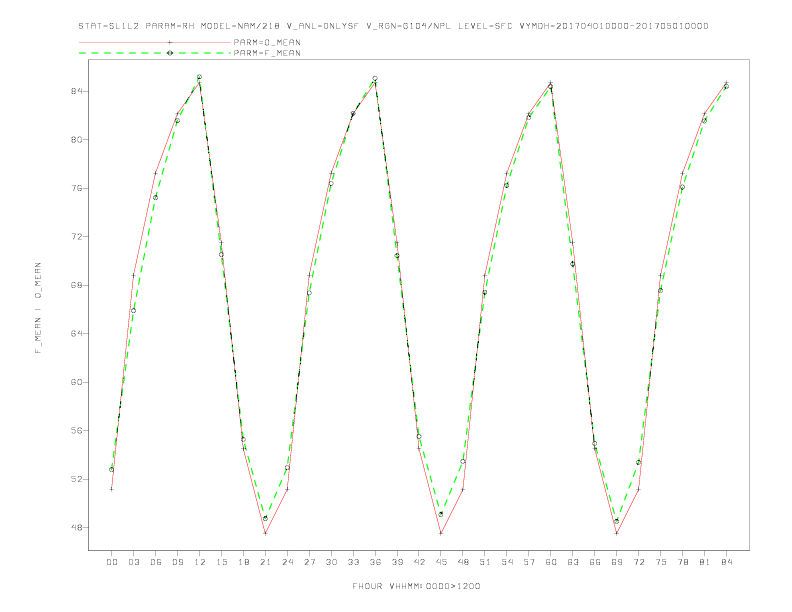Click y-axis tick label 64

pyautogui.click(x=76, y=334)
